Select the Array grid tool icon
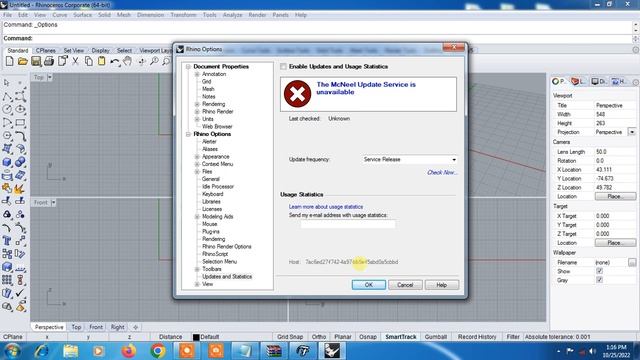This screenshot has width=640, height=360. (7, 280)
